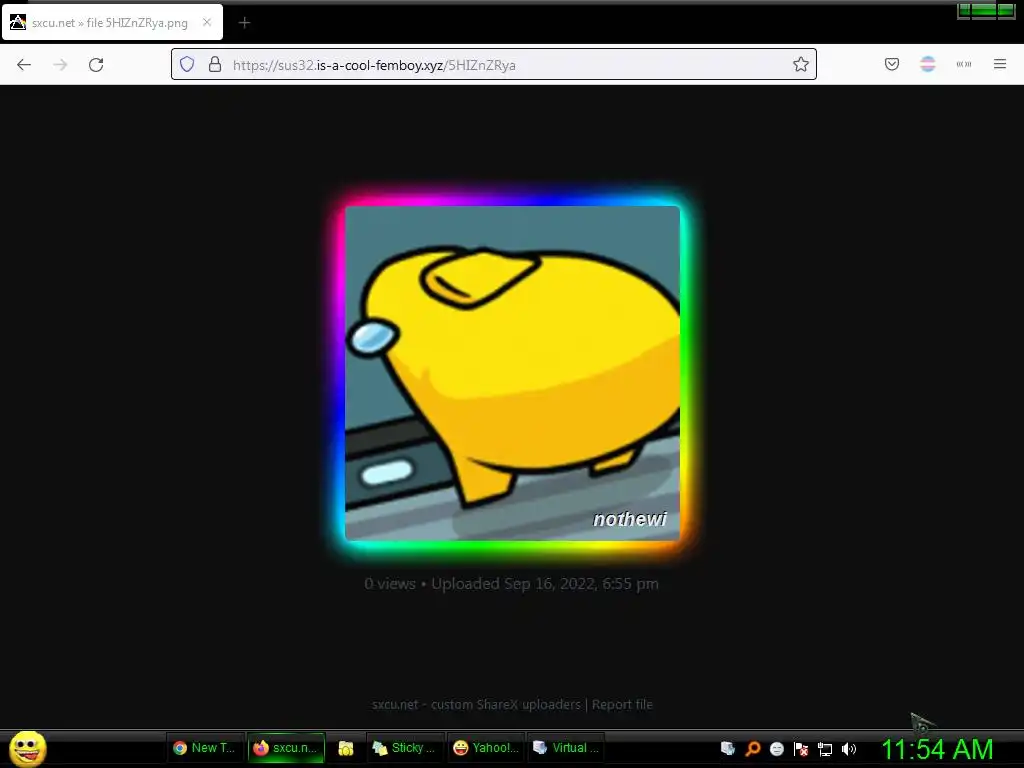Open the tracking protection shield icon
This screenshot has height=768, width=1024.
pos(187,64)
